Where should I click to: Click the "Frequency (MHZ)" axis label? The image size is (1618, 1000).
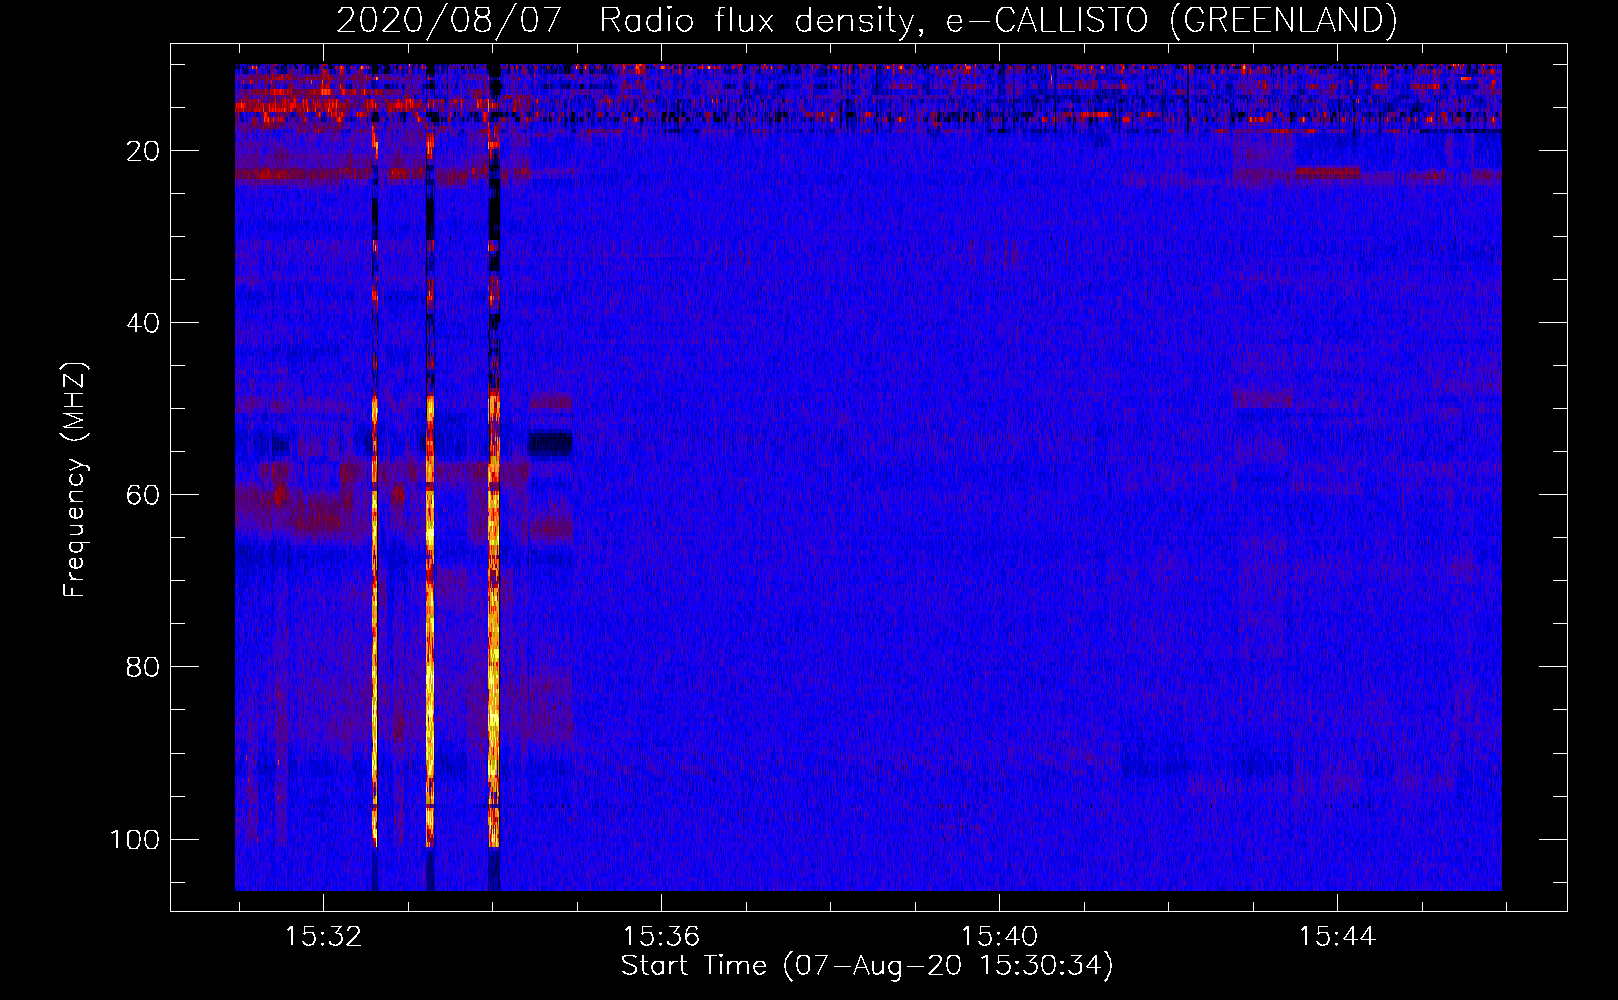(x=75, y=479)
